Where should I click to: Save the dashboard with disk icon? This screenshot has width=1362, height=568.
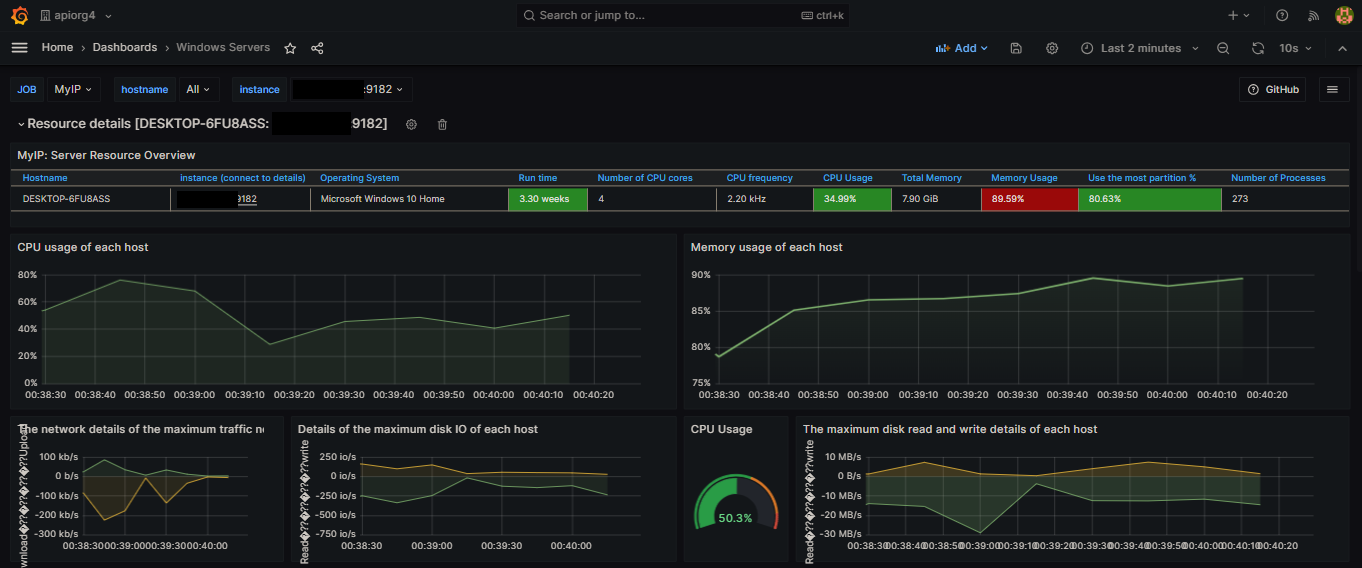[1016, 48]
